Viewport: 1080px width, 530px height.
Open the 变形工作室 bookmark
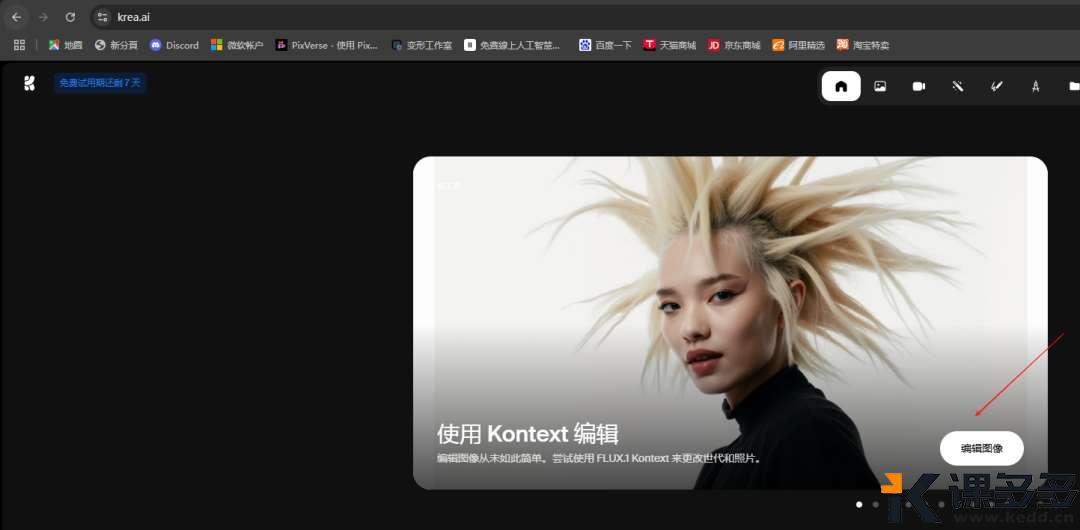[x=422, y=45]
